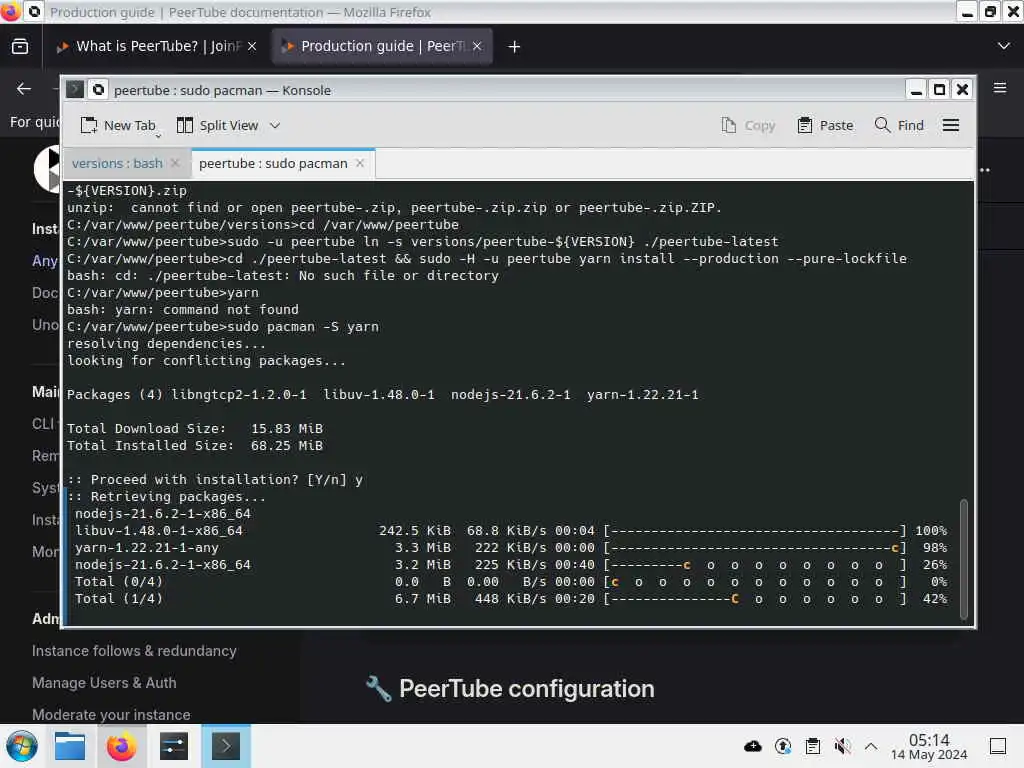Click Konsole terminal scrollbar handle
This screenshot has height=768, width=1024.
click(963, 558)
